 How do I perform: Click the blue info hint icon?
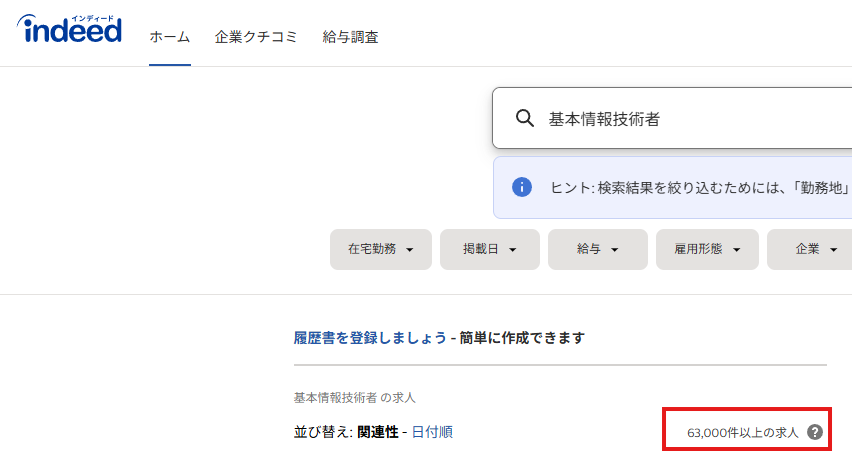point(522,187)
